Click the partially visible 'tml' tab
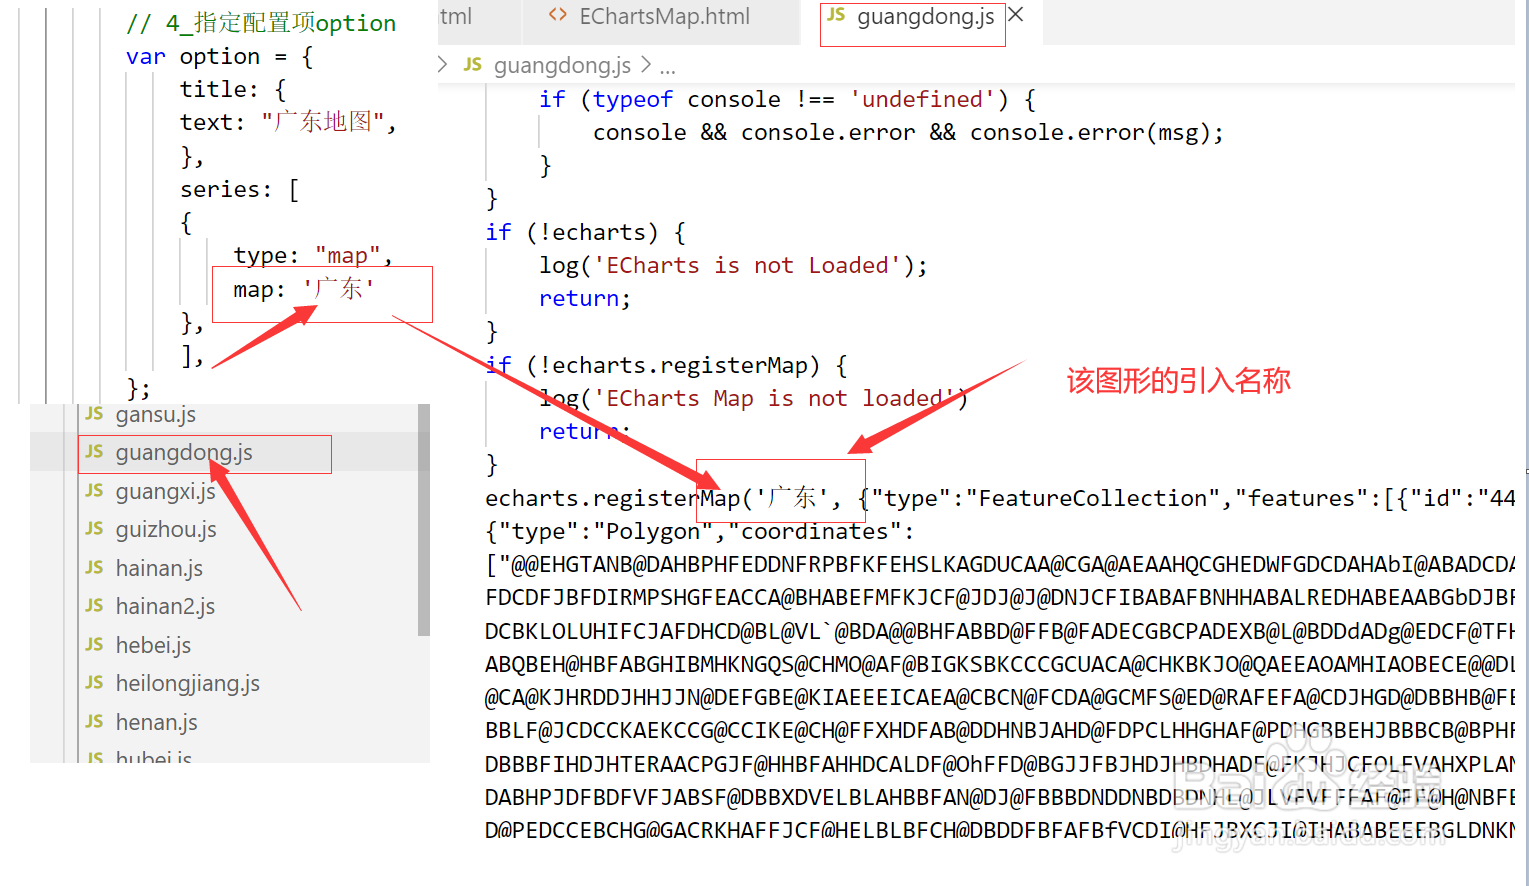Viewport: 1529px width, 886px height. (x=457, y=17)
